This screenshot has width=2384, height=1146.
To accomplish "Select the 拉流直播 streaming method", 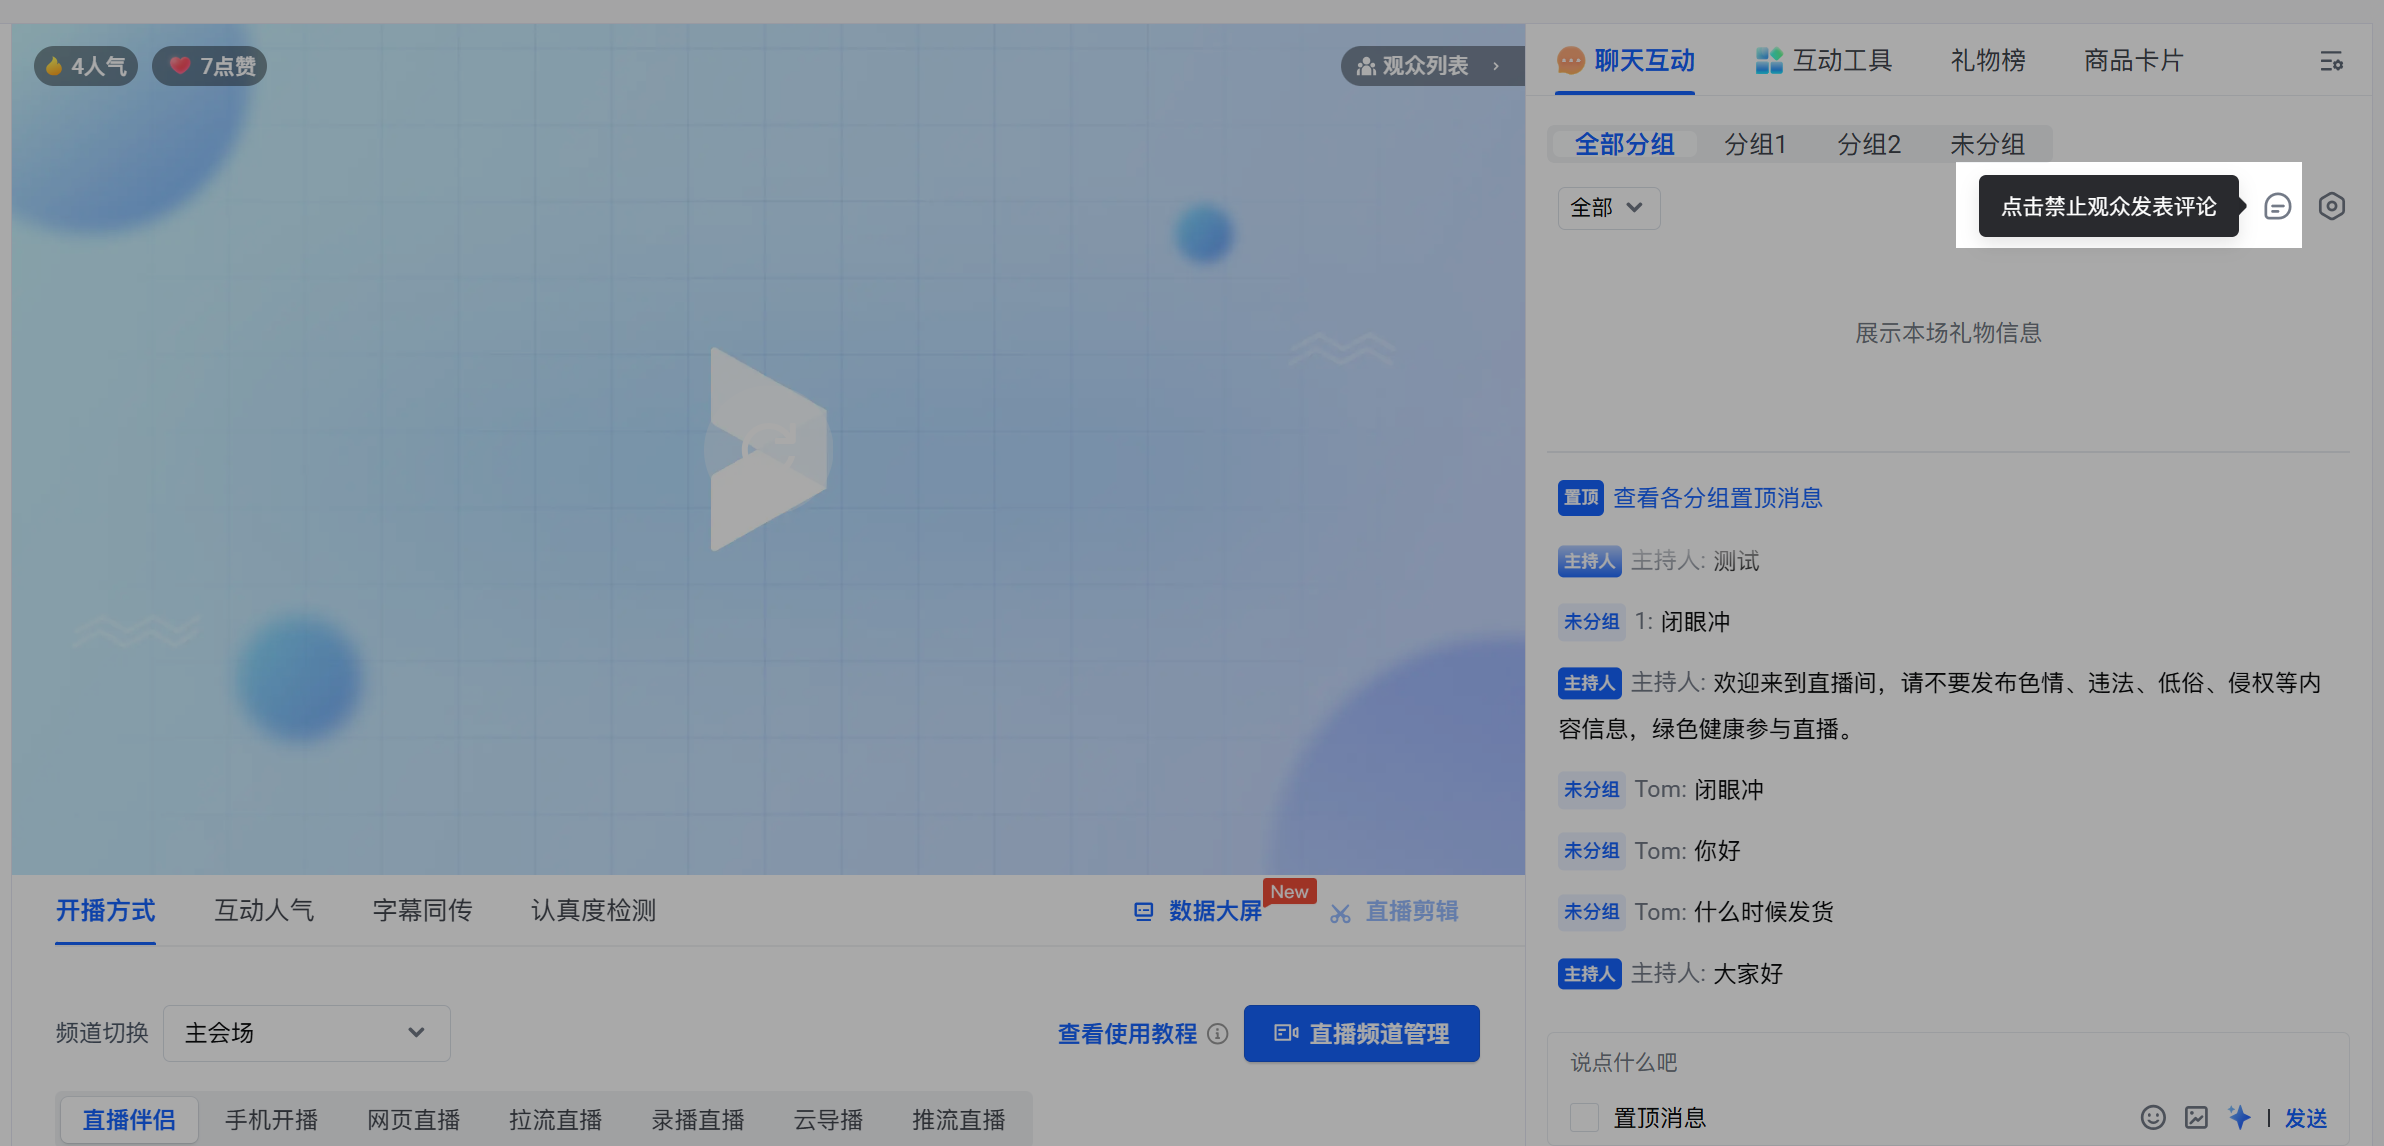I will coord(555,1119).
